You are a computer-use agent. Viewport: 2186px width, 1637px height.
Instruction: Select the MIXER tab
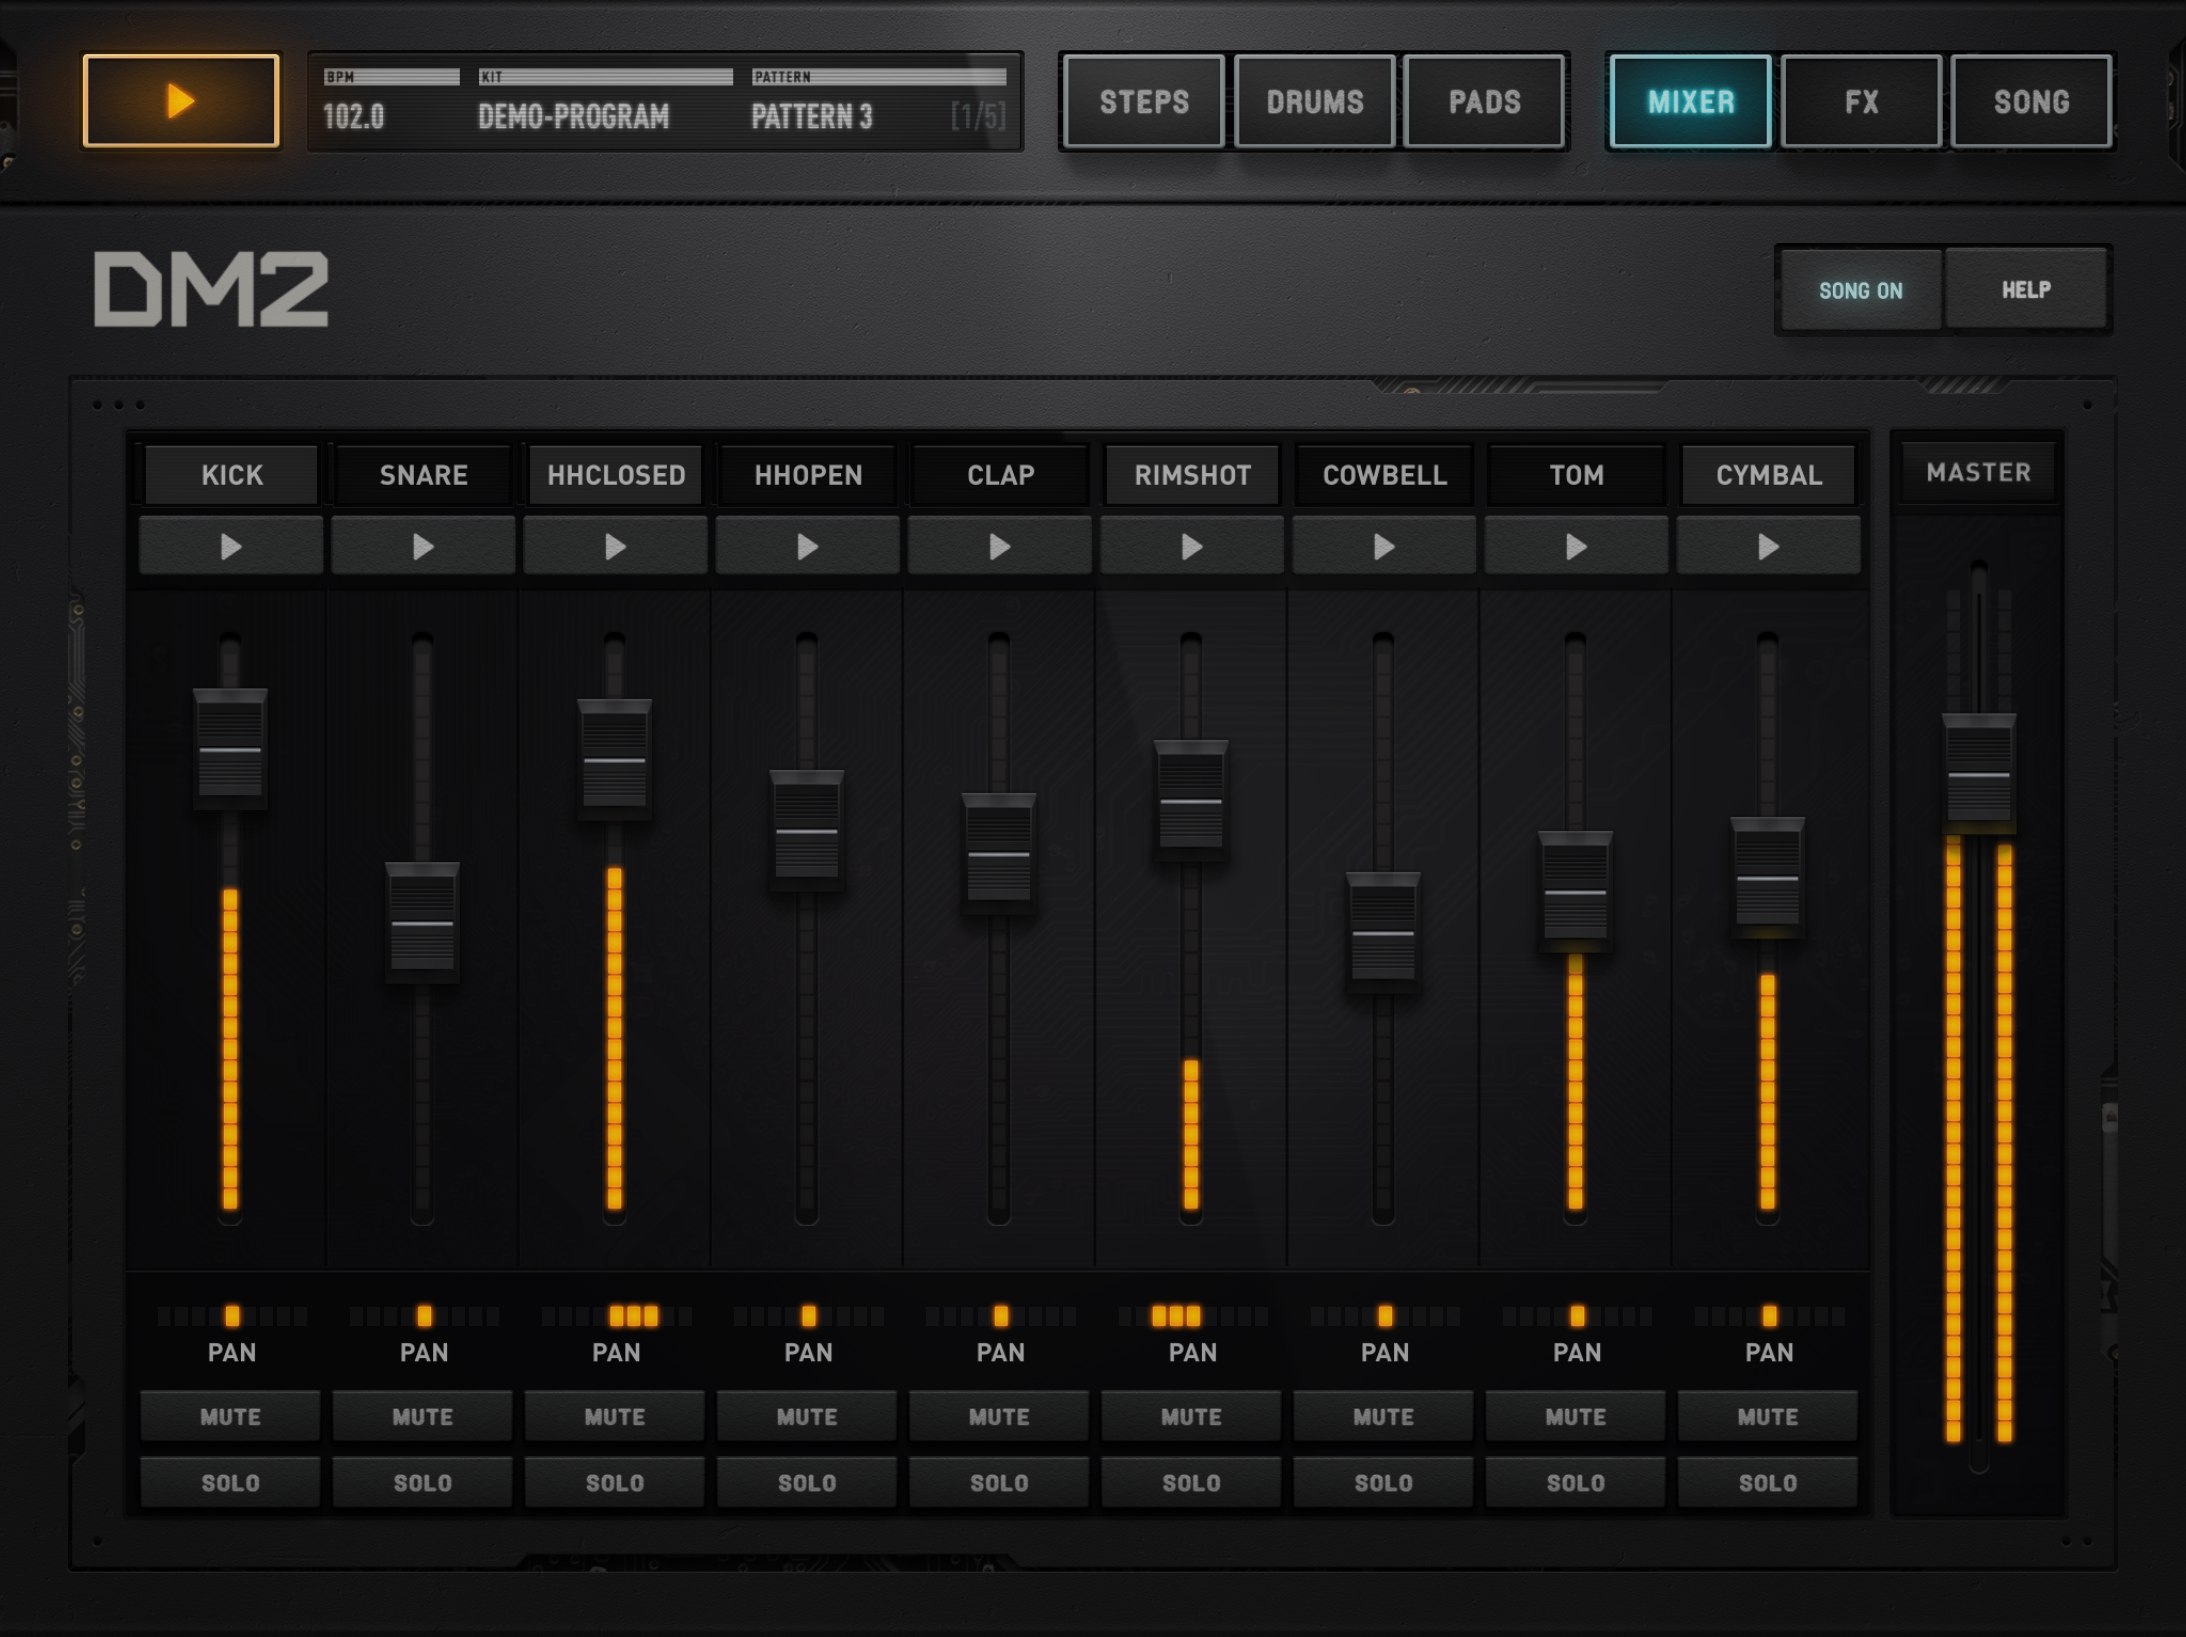click(x=1691, y=101)
